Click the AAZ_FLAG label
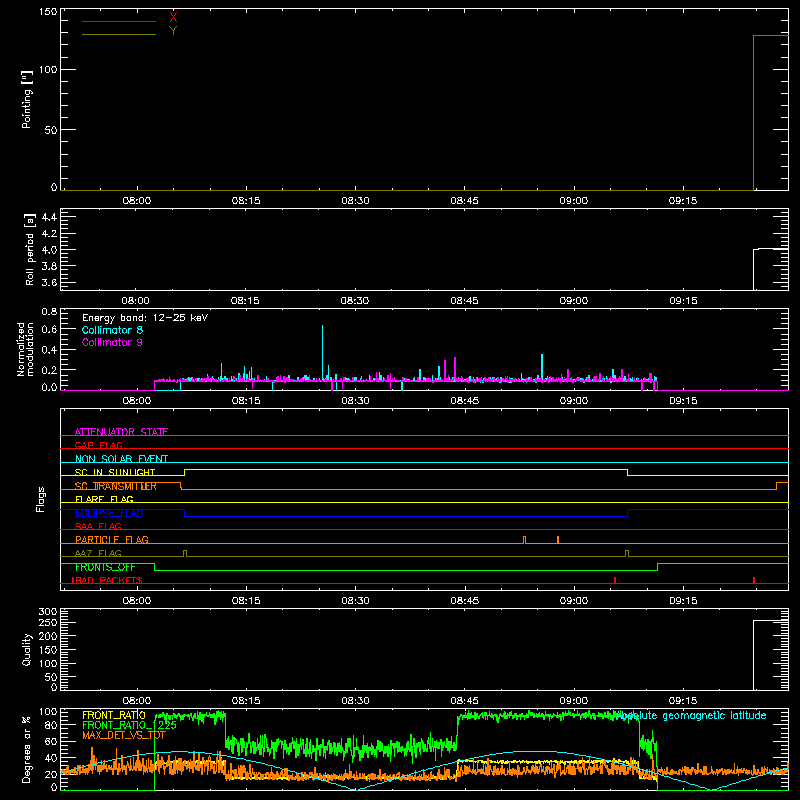 [98, 553]
